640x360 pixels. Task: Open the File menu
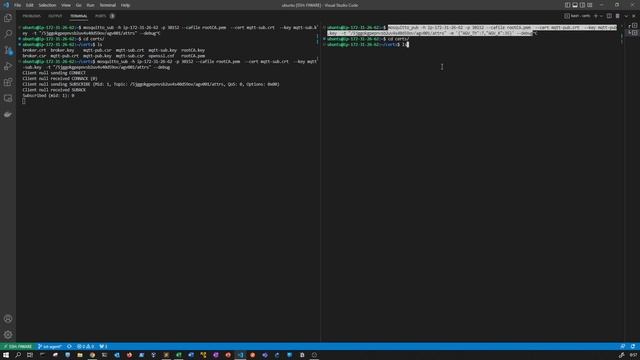coord(18,5)
